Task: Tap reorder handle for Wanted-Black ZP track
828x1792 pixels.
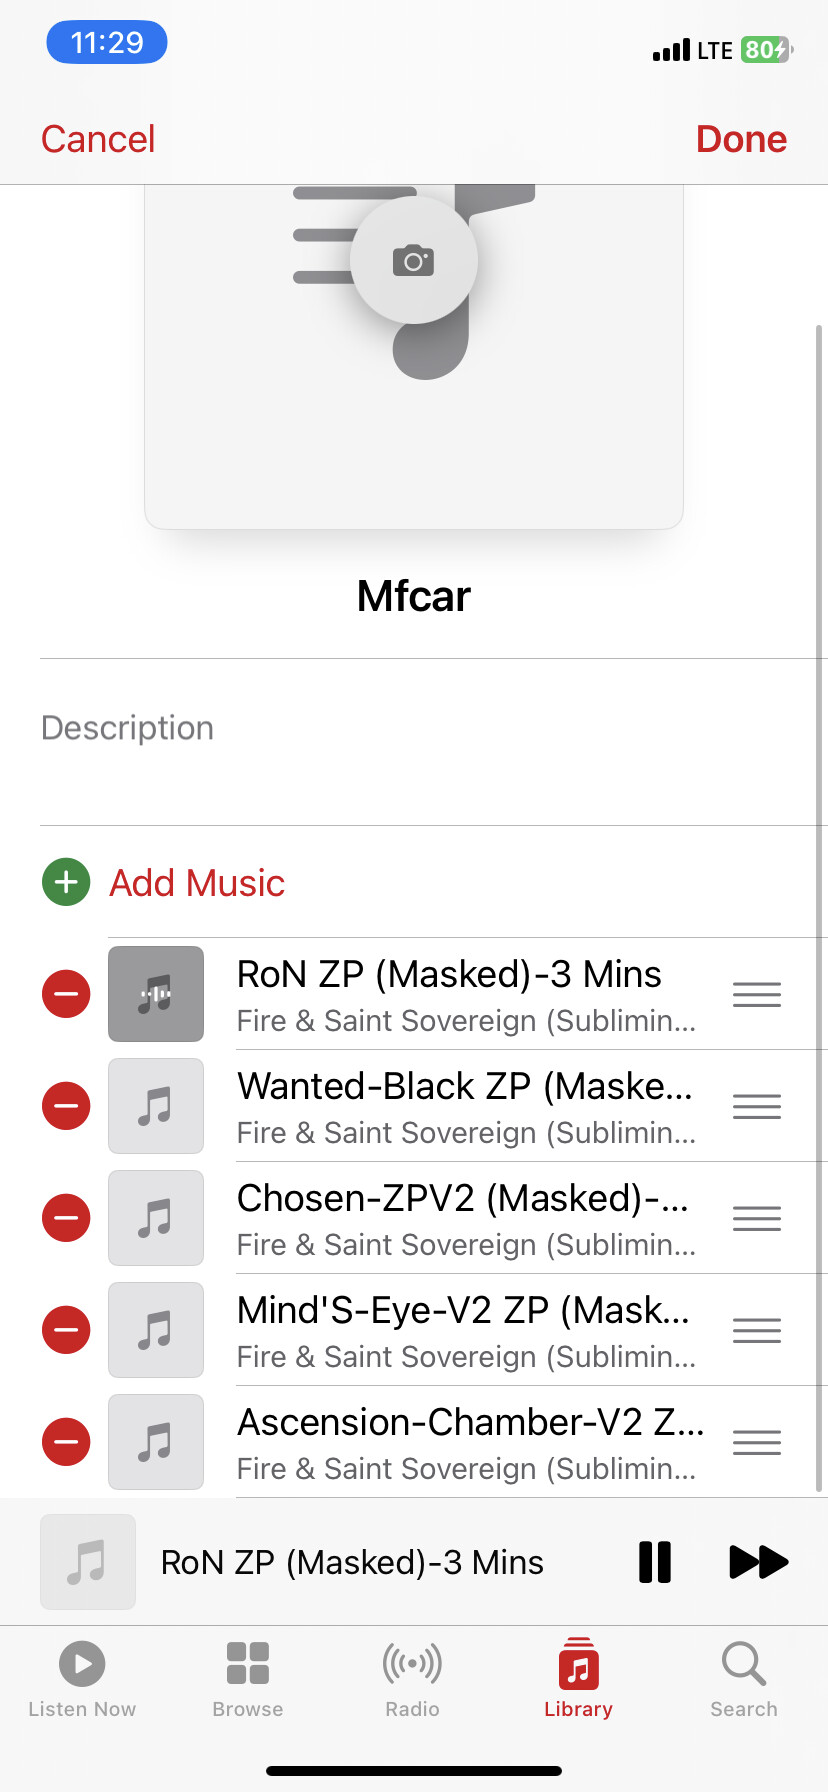Action: tap(757, 1106)
